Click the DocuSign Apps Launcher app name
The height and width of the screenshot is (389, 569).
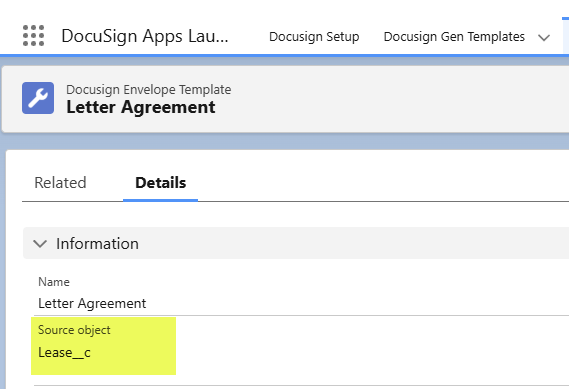click(x=145, y=36)
